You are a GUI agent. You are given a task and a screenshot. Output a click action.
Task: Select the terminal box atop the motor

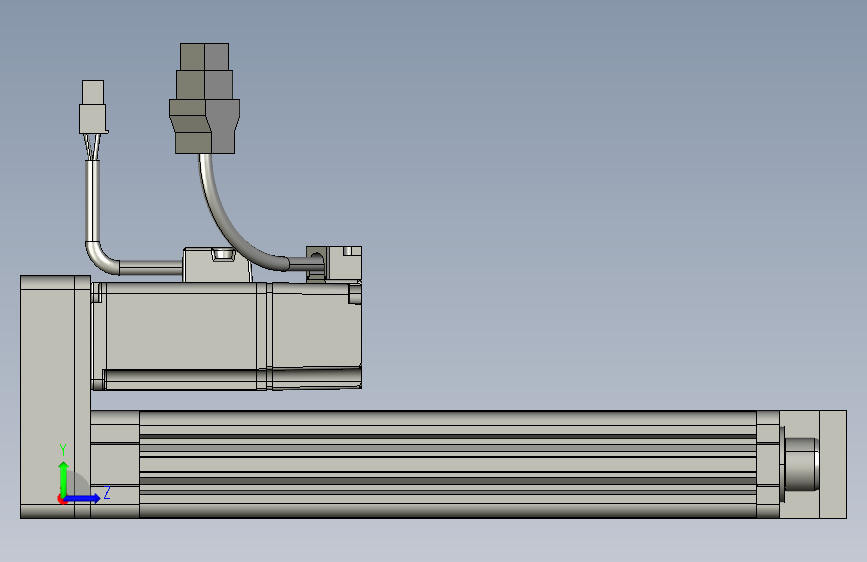(x=217, y=265)
